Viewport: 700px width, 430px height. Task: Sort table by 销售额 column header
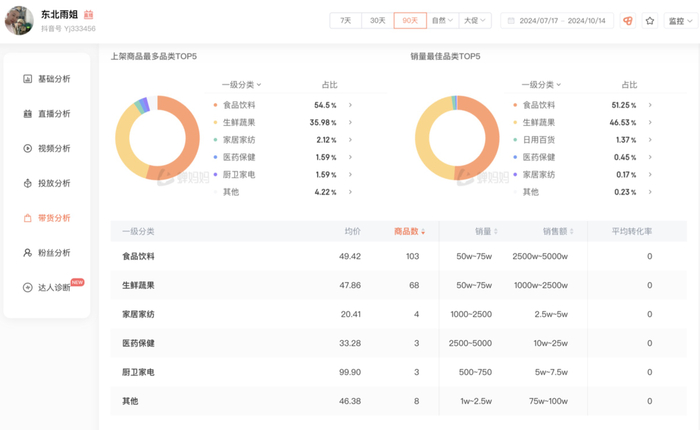[558, 232]
